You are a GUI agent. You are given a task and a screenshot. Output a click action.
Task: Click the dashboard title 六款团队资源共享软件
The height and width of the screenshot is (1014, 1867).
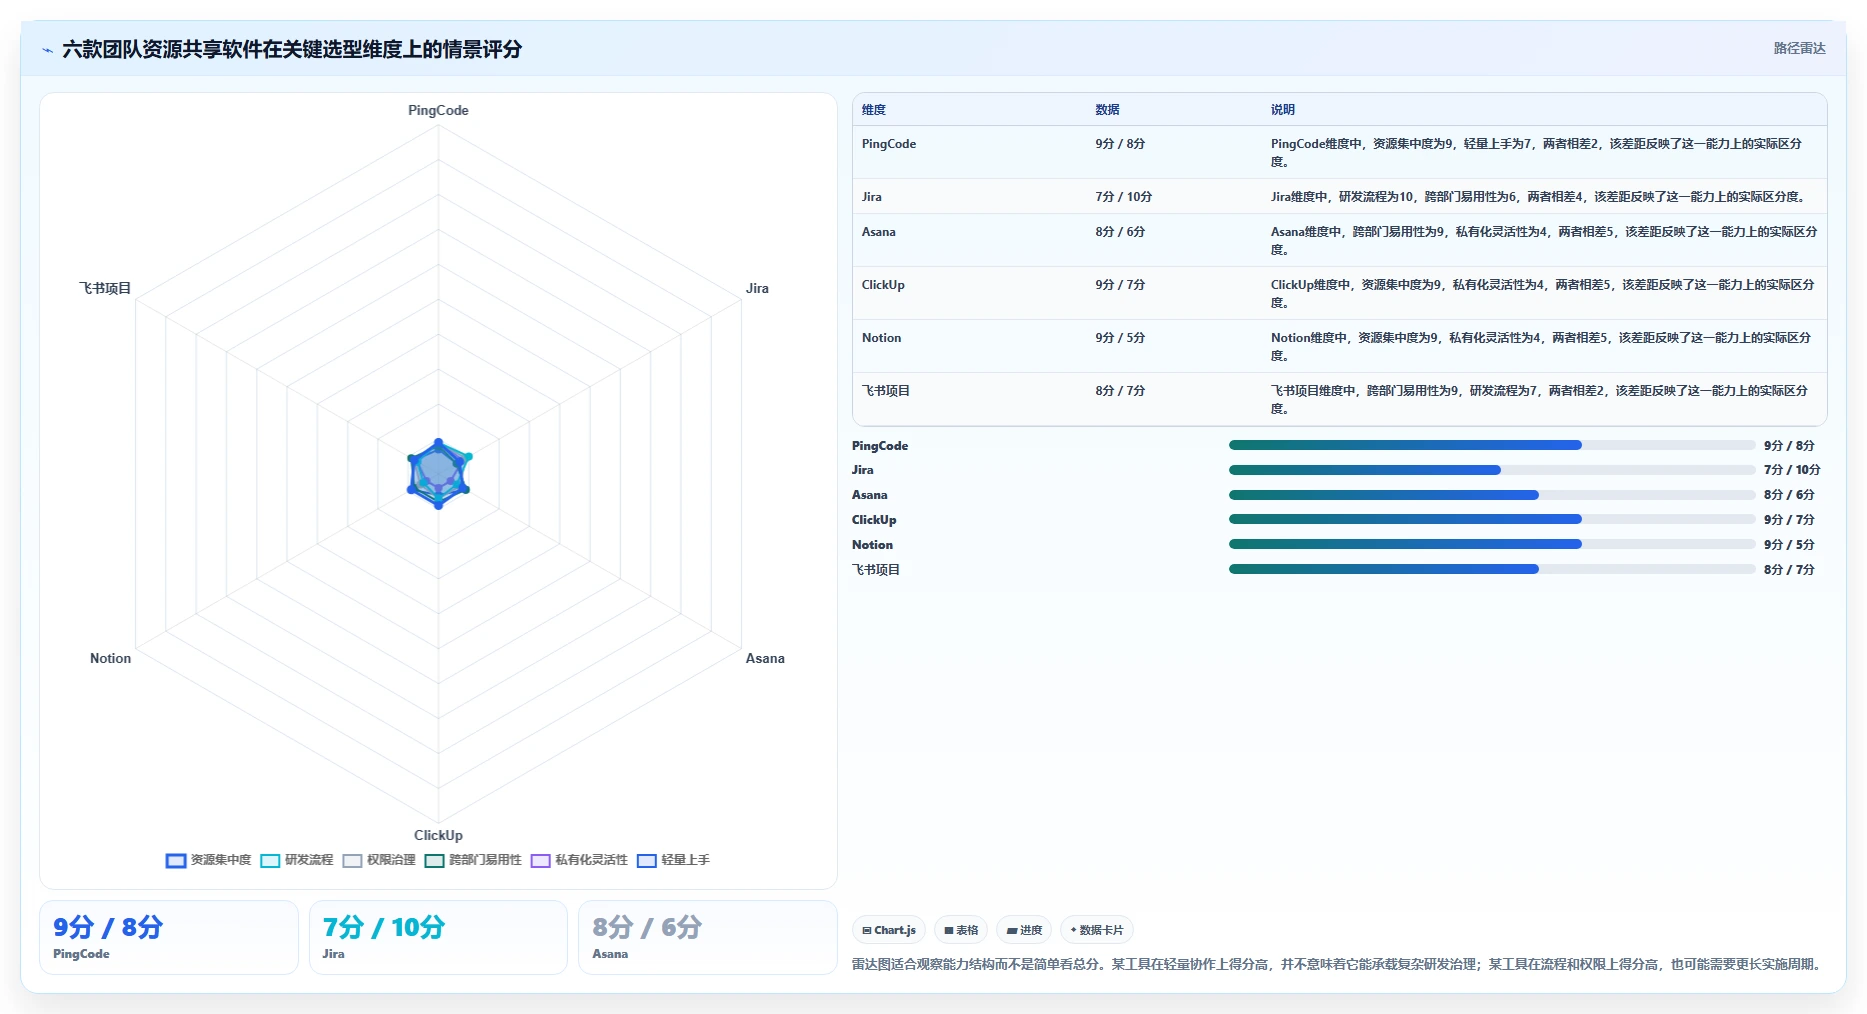point(292,50)
